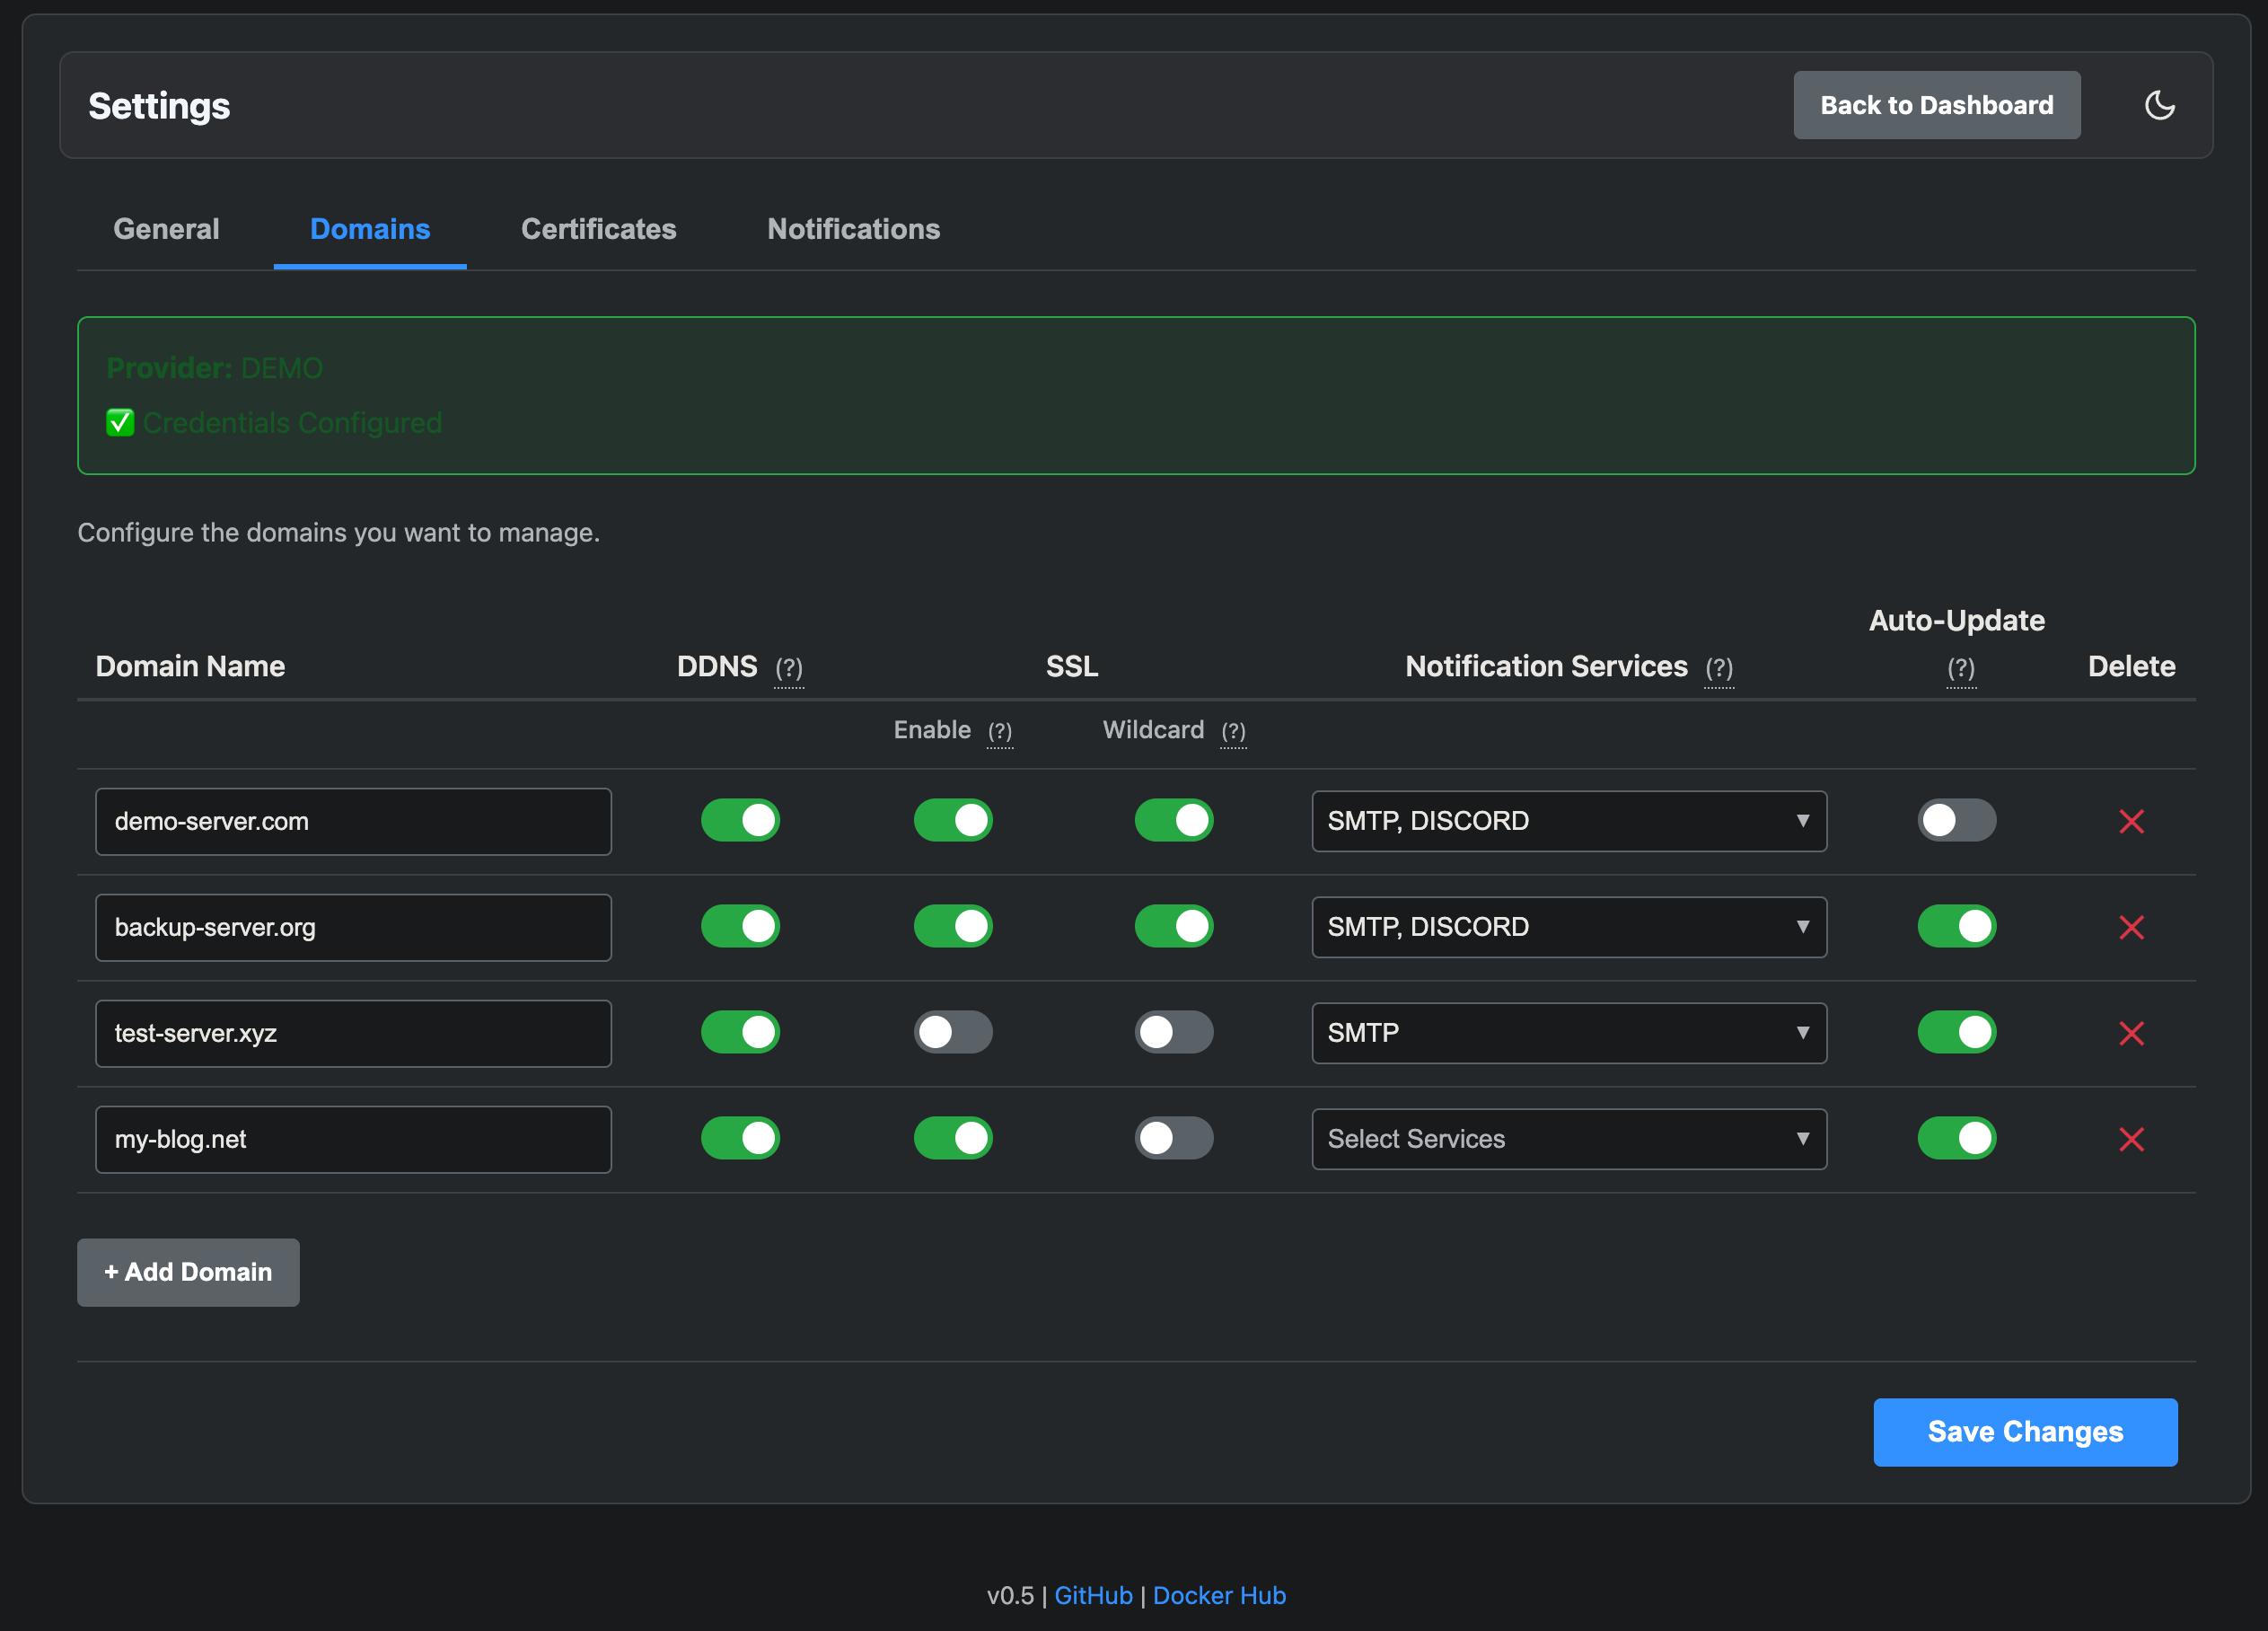
Task: Enable Auto-Update for demo-server.com
Action: 1956,821
